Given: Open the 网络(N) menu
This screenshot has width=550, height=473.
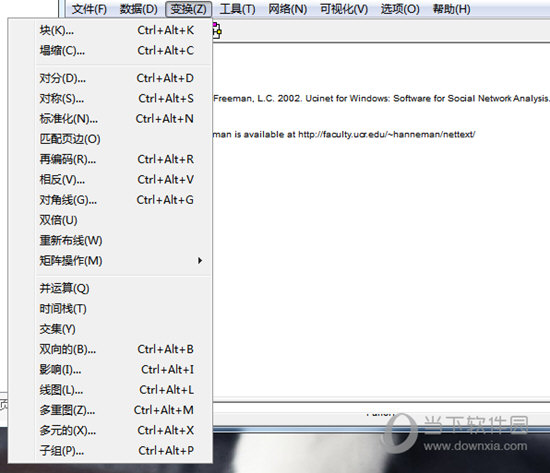Looking at the screenshot, I should click(x=287, y=9).
